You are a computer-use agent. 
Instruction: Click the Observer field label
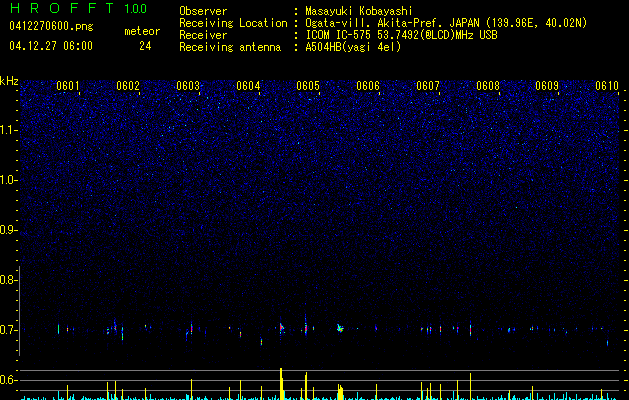click(203, 11)
